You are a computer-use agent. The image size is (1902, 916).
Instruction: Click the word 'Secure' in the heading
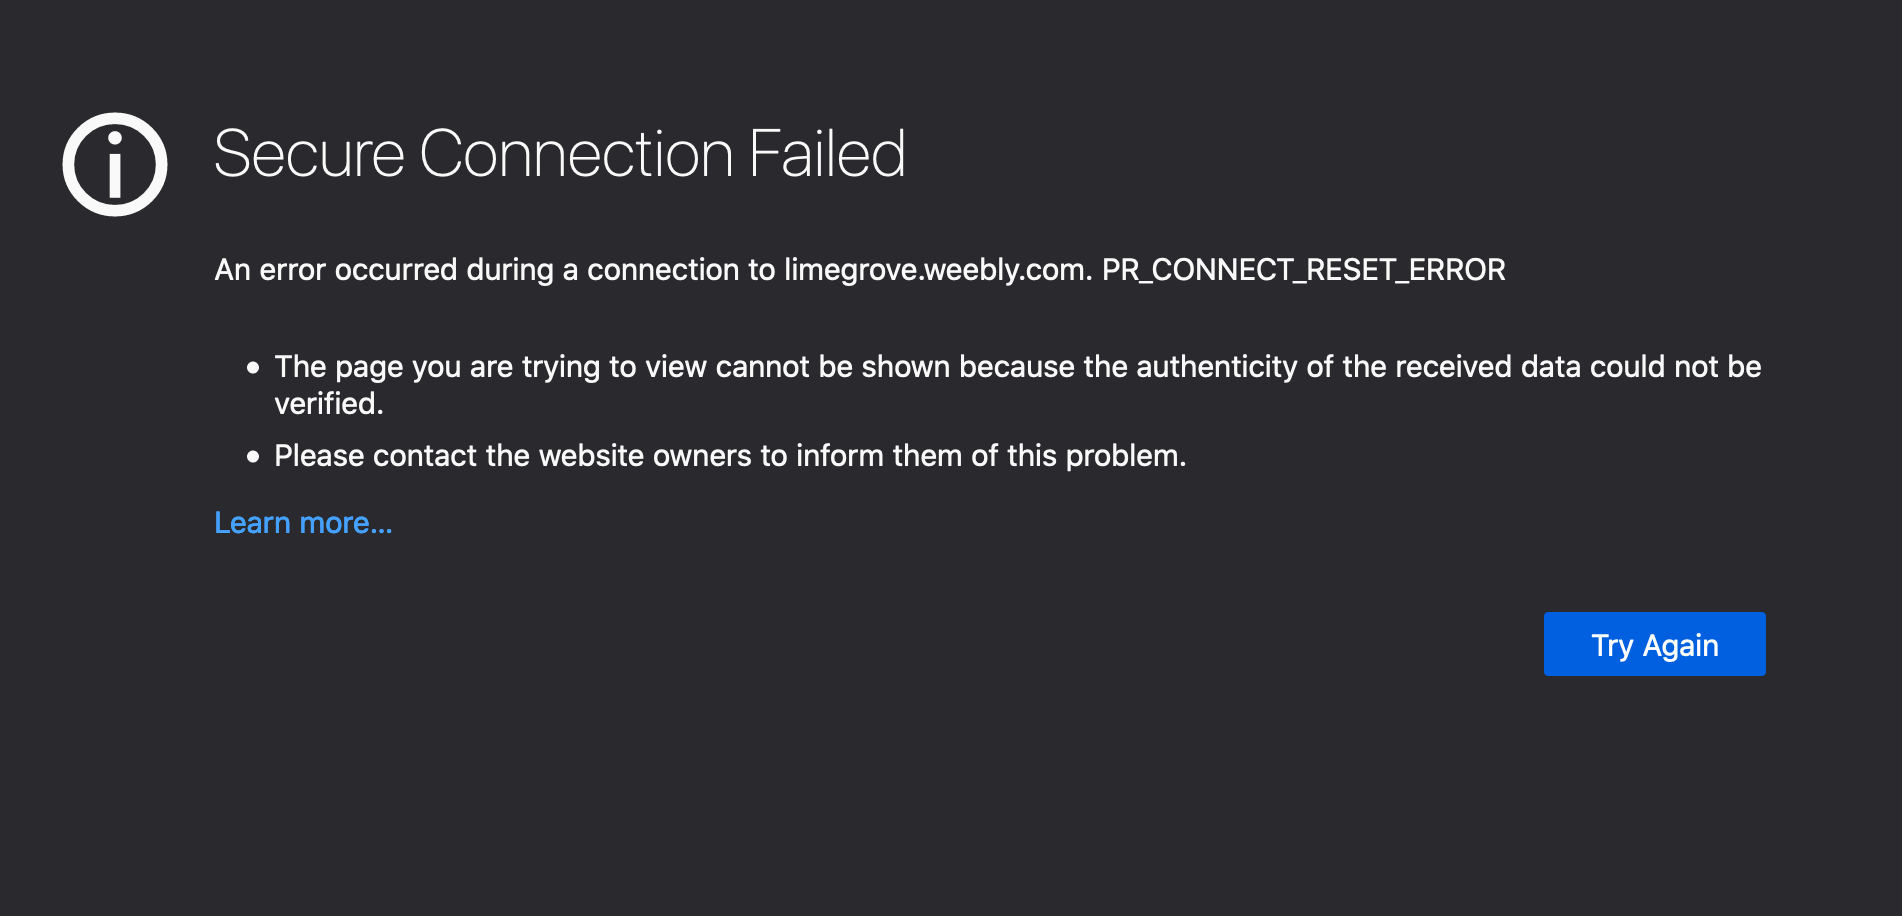pyautogui.click(x=309, y=154)
